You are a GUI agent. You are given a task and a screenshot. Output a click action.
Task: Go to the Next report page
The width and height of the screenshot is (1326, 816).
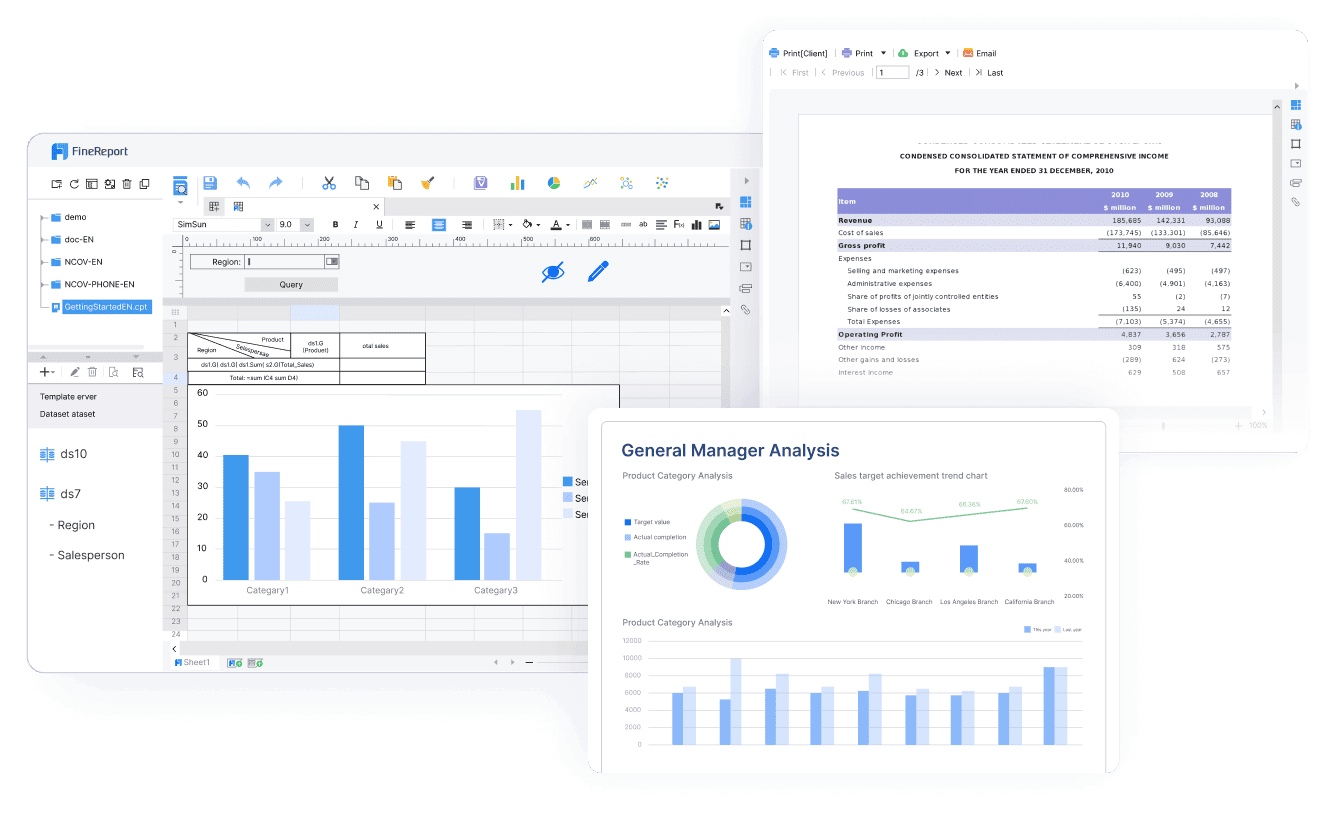coord(948,73)
